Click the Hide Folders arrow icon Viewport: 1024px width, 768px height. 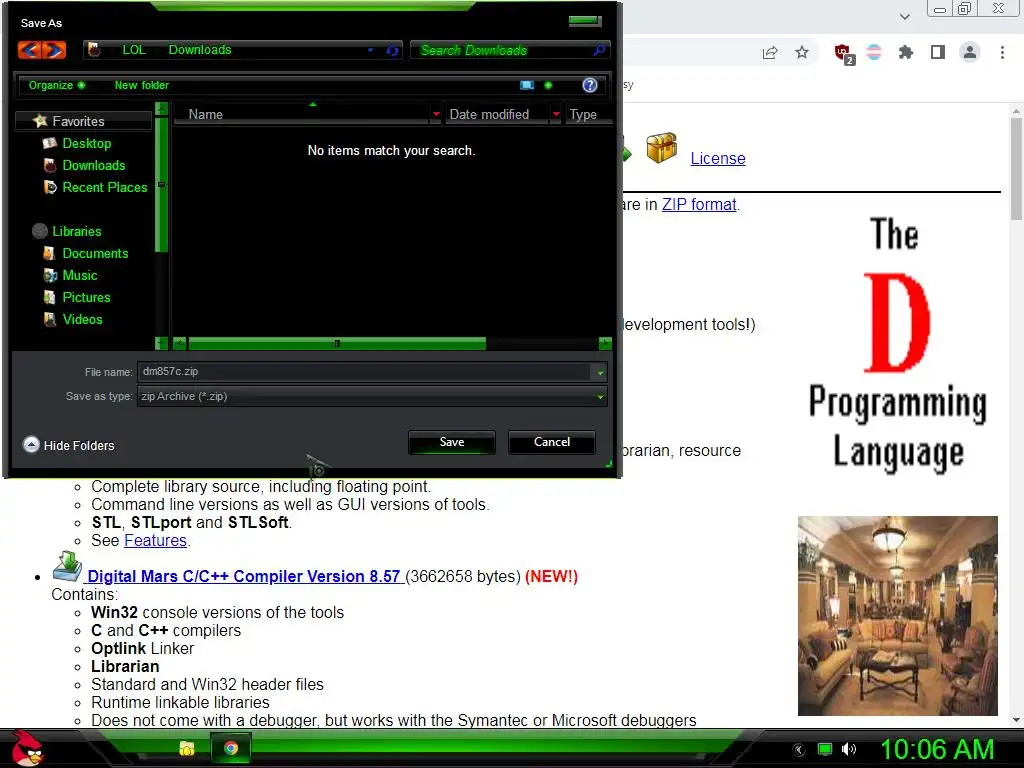pos(31,445)
